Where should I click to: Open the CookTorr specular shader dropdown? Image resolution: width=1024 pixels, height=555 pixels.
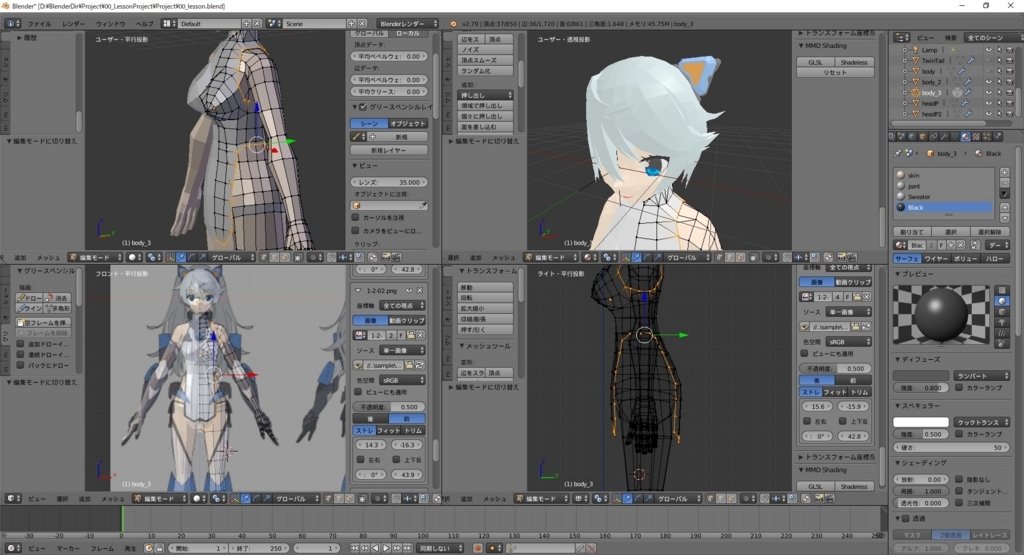(982, 422)
